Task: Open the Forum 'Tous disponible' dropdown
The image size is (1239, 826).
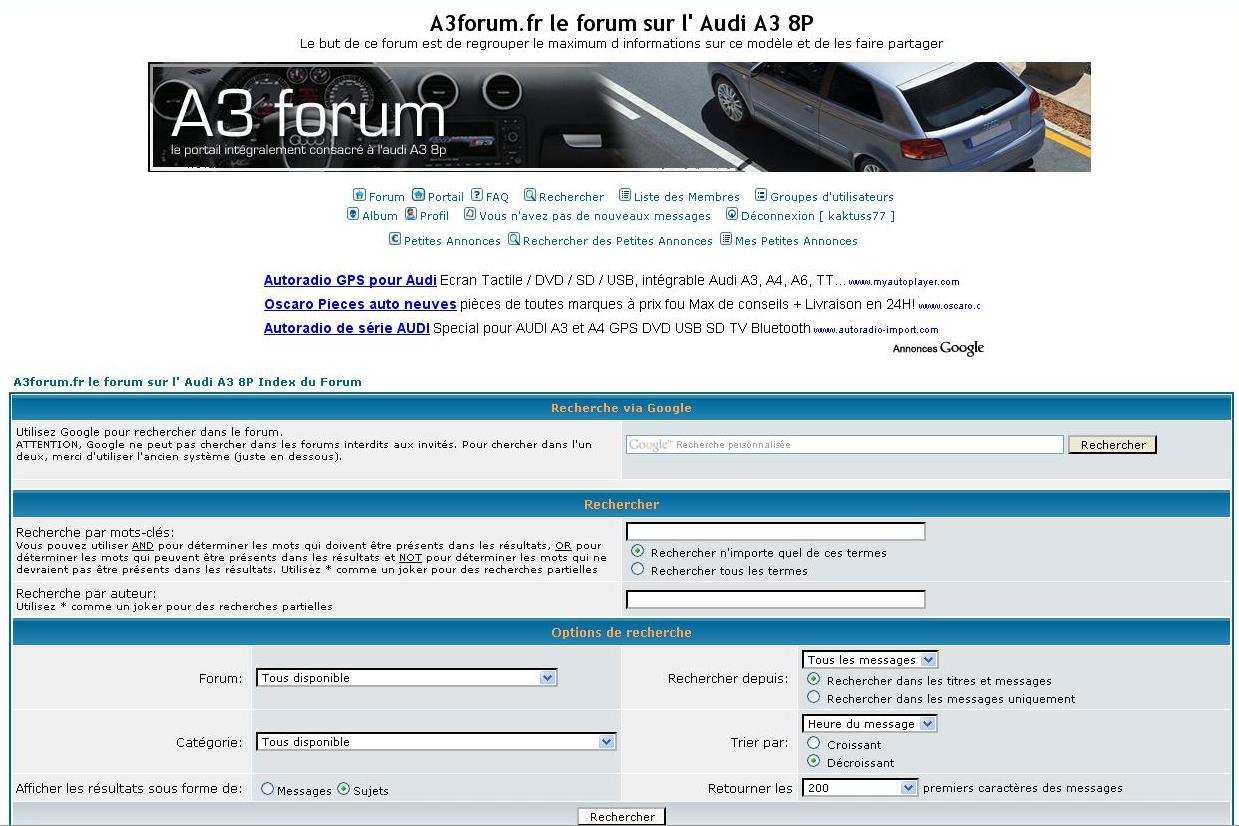Action: click(x=406, y=678)
